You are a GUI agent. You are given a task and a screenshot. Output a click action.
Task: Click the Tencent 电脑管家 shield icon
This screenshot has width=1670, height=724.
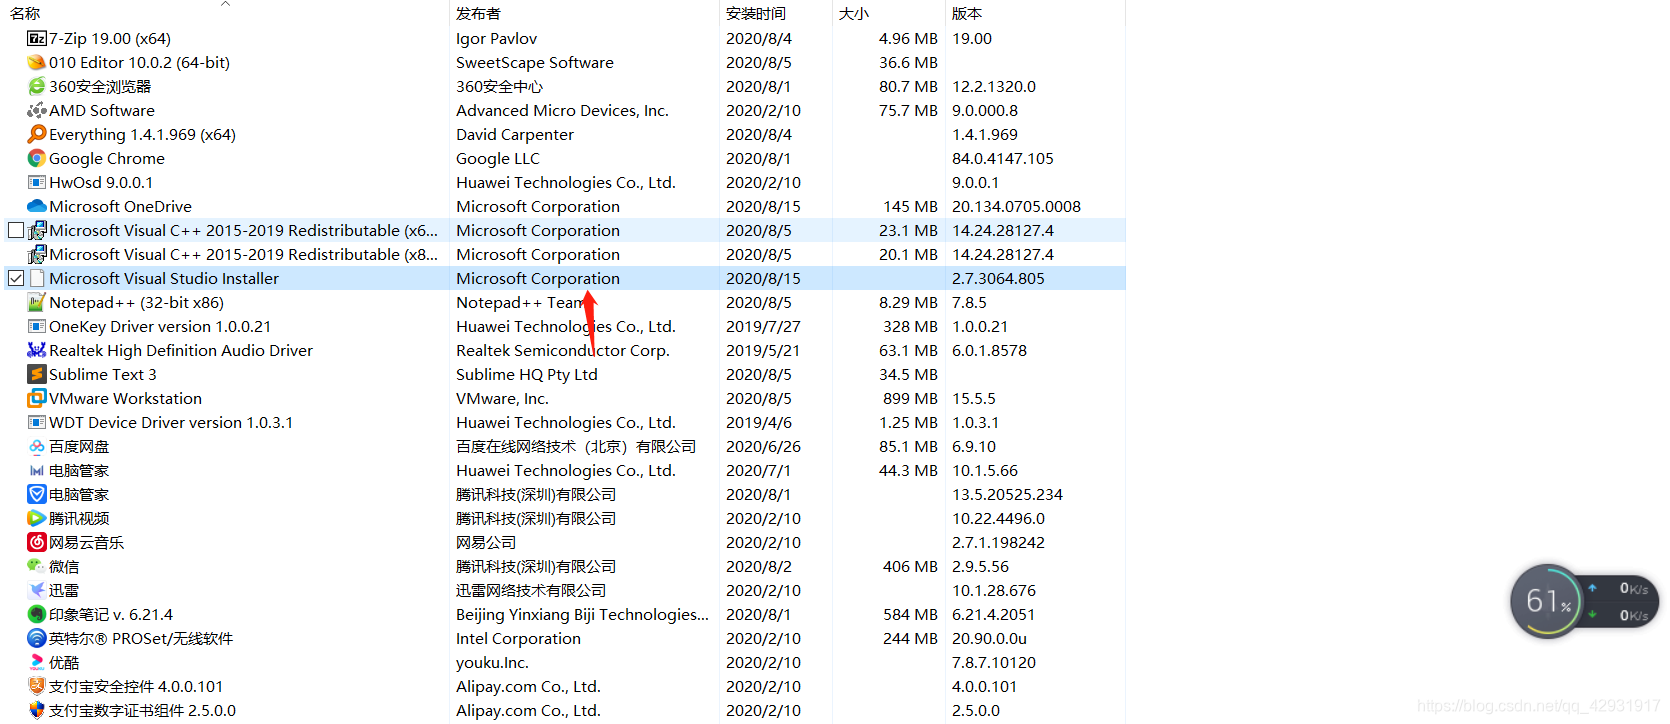click(x=37, y=494)
